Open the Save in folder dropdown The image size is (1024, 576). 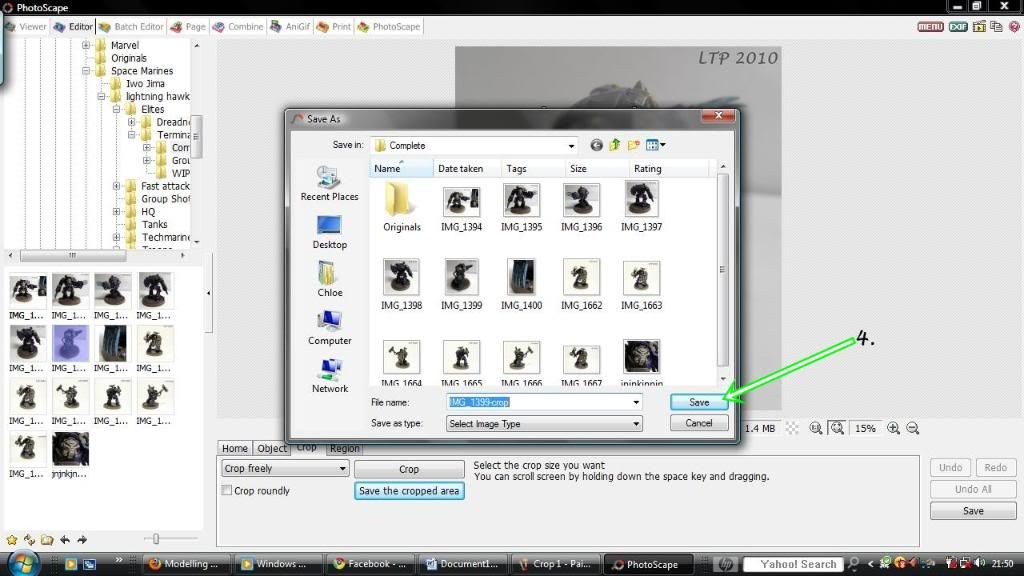tap(571, 146)
